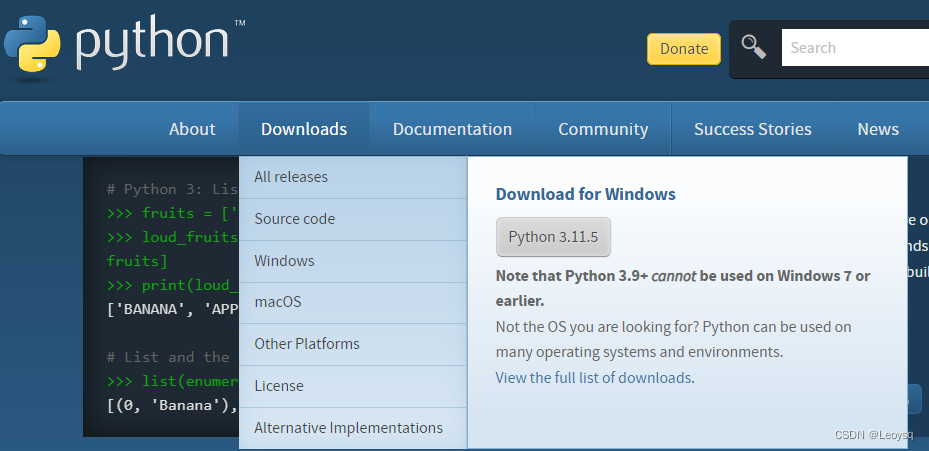929x451 pixels.
Task: Click the '>>> list(enumer' code line
Action: [x=172, y=382]
